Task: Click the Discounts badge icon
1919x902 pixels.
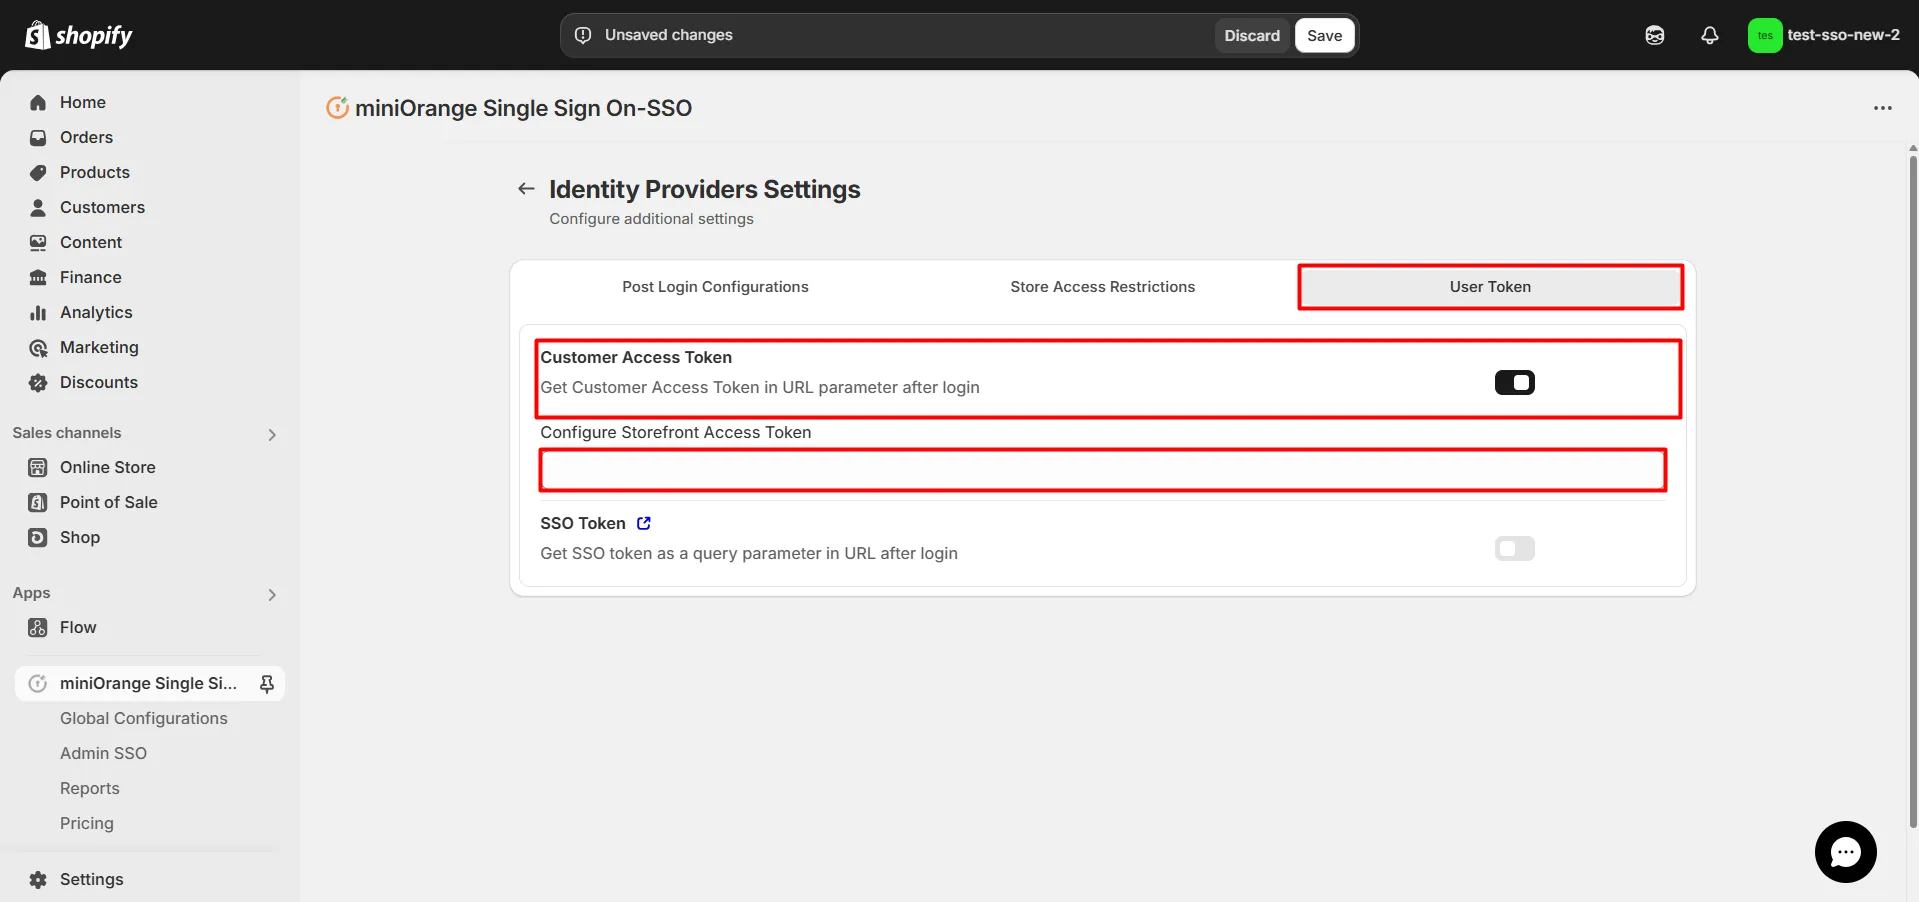Action: [x=38, y=382]
